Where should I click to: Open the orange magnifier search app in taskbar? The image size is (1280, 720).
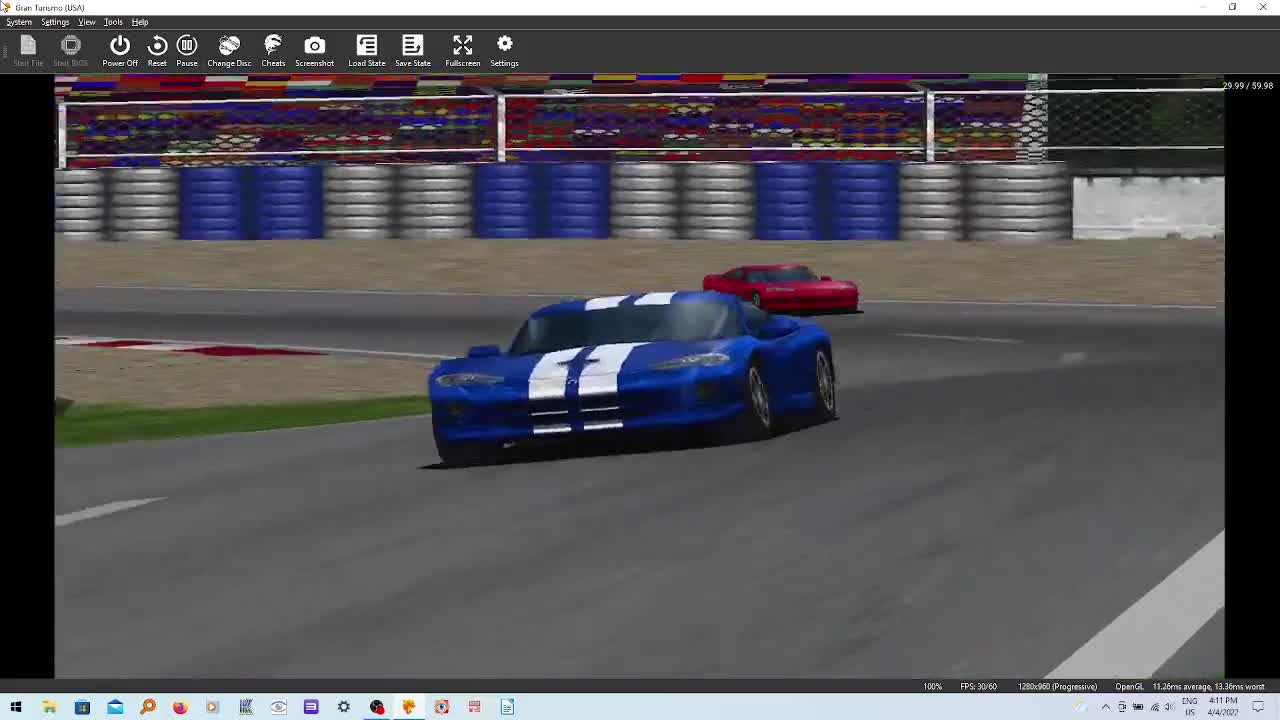[148, 707]
